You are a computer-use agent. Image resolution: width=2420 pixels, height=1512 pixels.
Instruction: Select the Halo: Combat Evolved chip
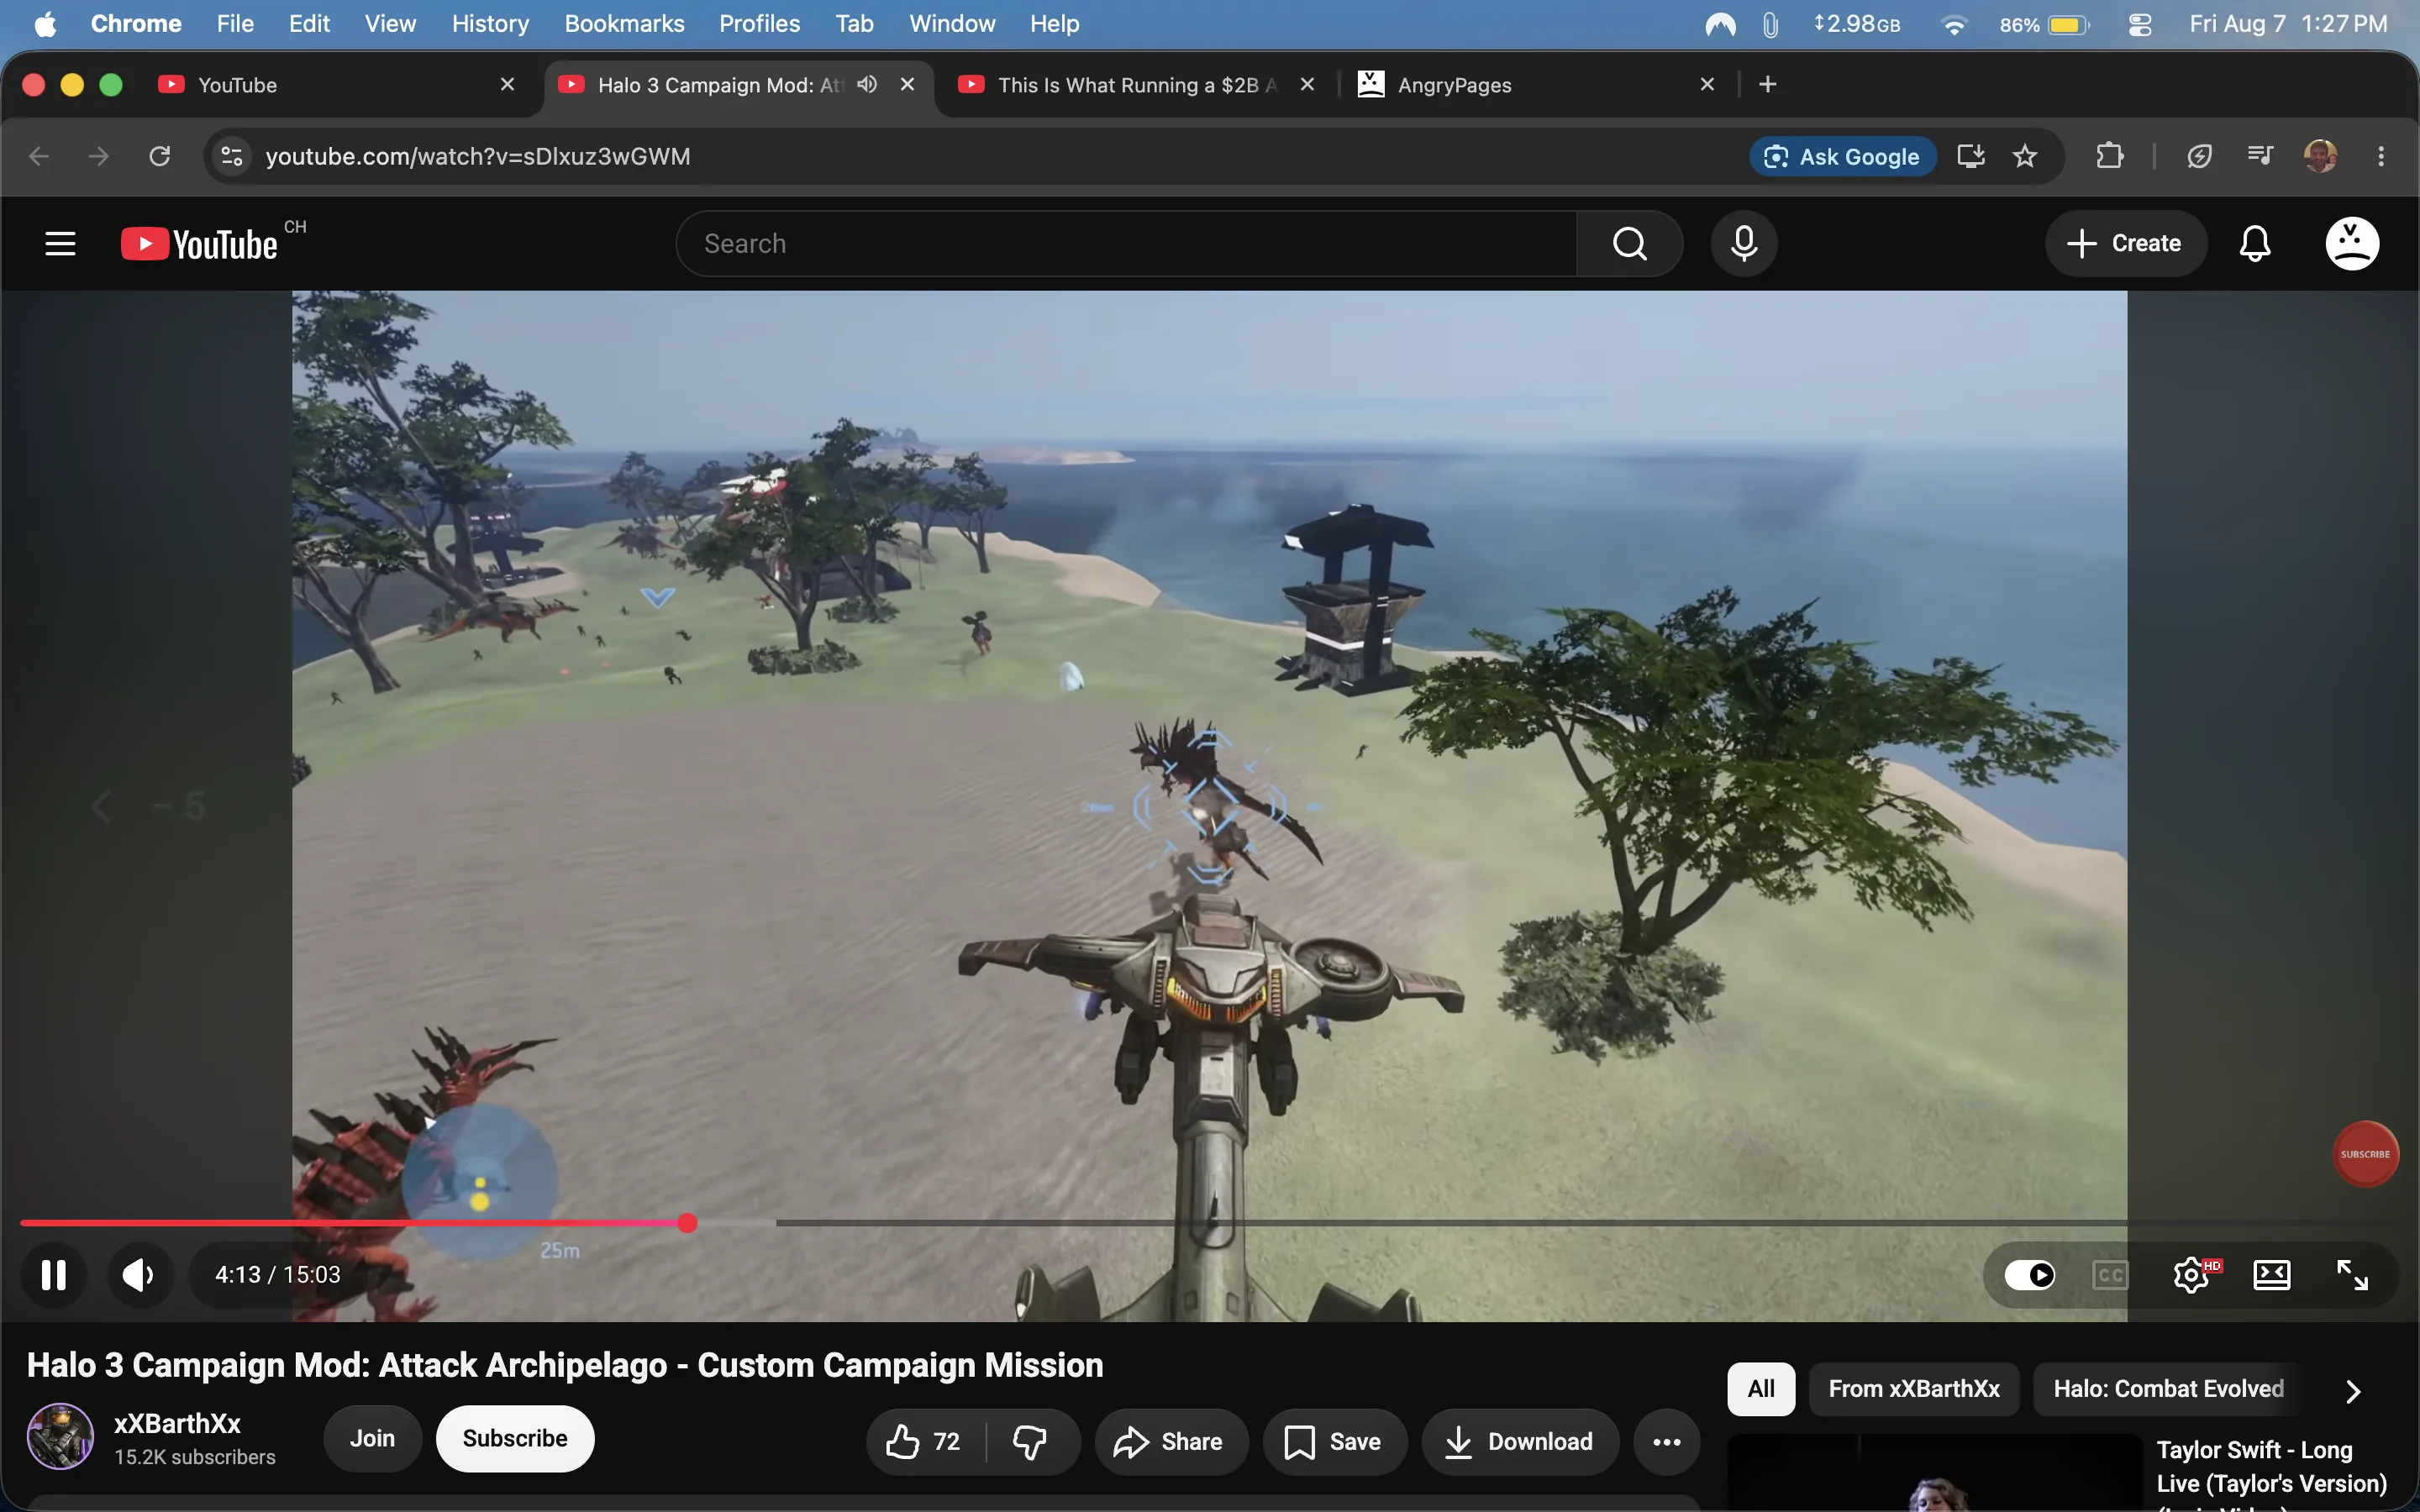pyautogui.click(x=2168, y=1388)
